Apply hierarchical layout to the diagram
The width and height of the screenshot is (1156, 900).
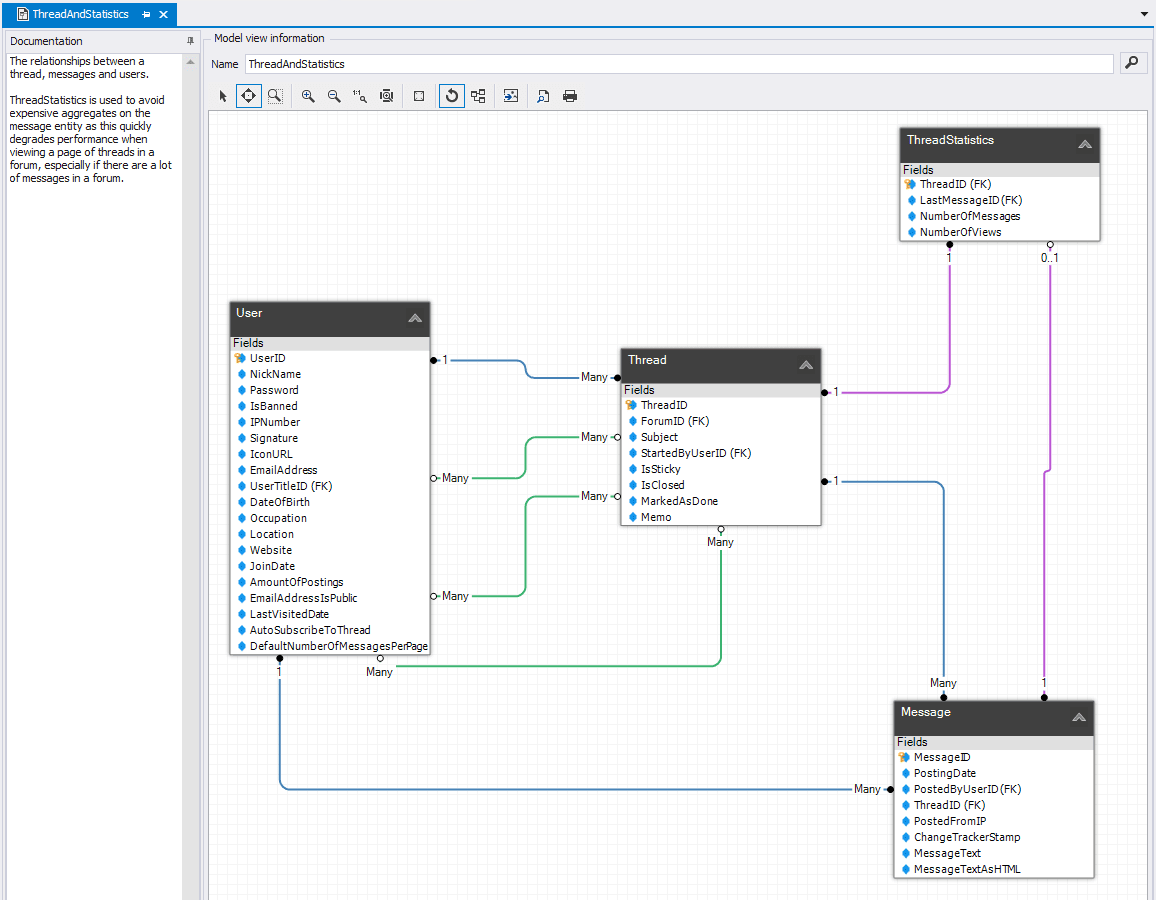478,96
